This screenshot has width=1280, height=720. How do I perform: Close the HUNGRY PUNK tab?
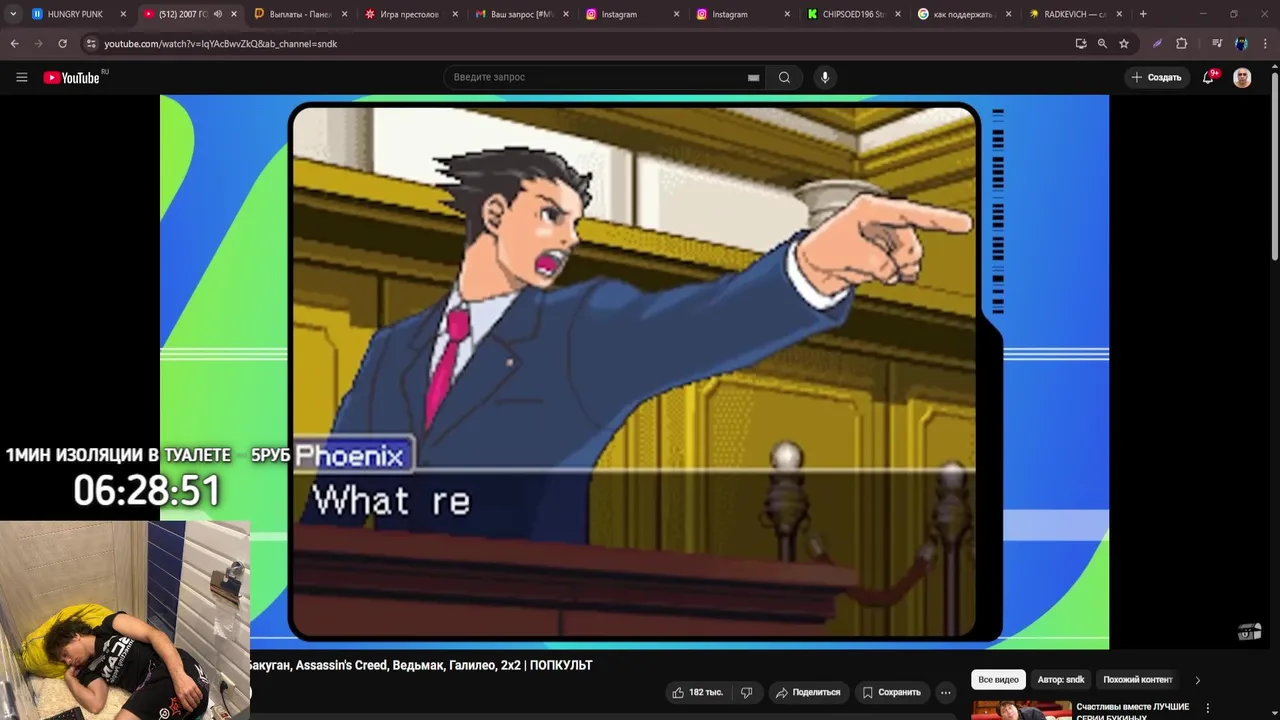click(x=124, y=14)
